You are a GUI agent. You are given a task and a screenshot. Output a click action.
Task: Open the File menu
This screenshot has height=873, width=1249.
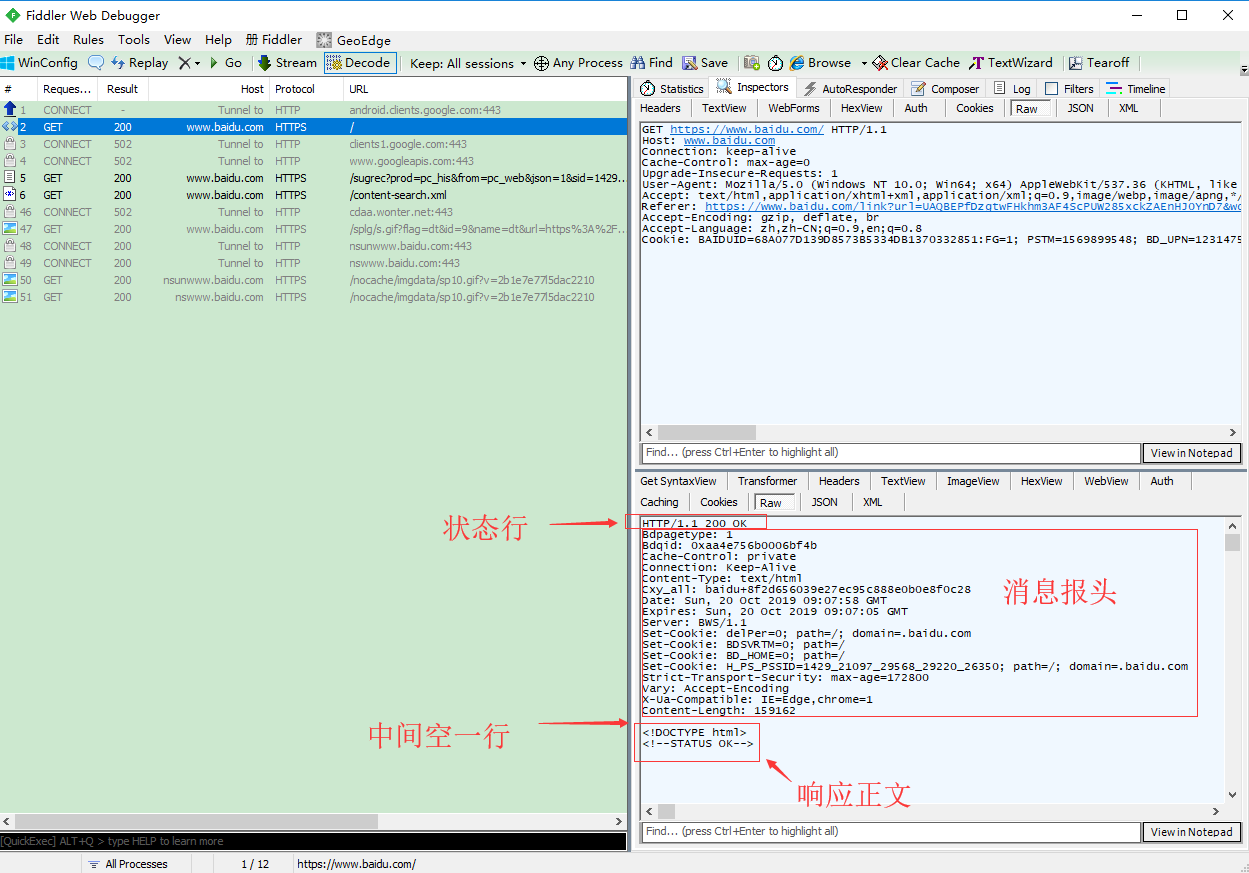pos(13,40)
